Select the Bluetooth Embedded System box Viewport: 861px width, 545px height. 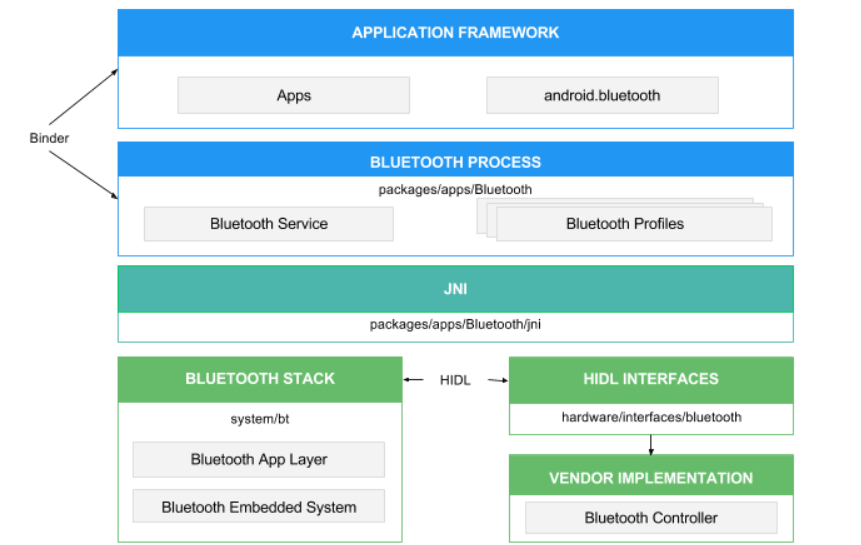pyautogui.click(x=259, y=507)
